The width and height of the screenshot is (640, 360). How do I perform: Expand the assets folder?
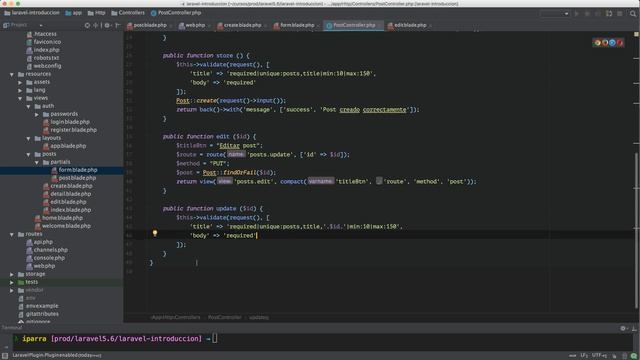click(20, 82)
